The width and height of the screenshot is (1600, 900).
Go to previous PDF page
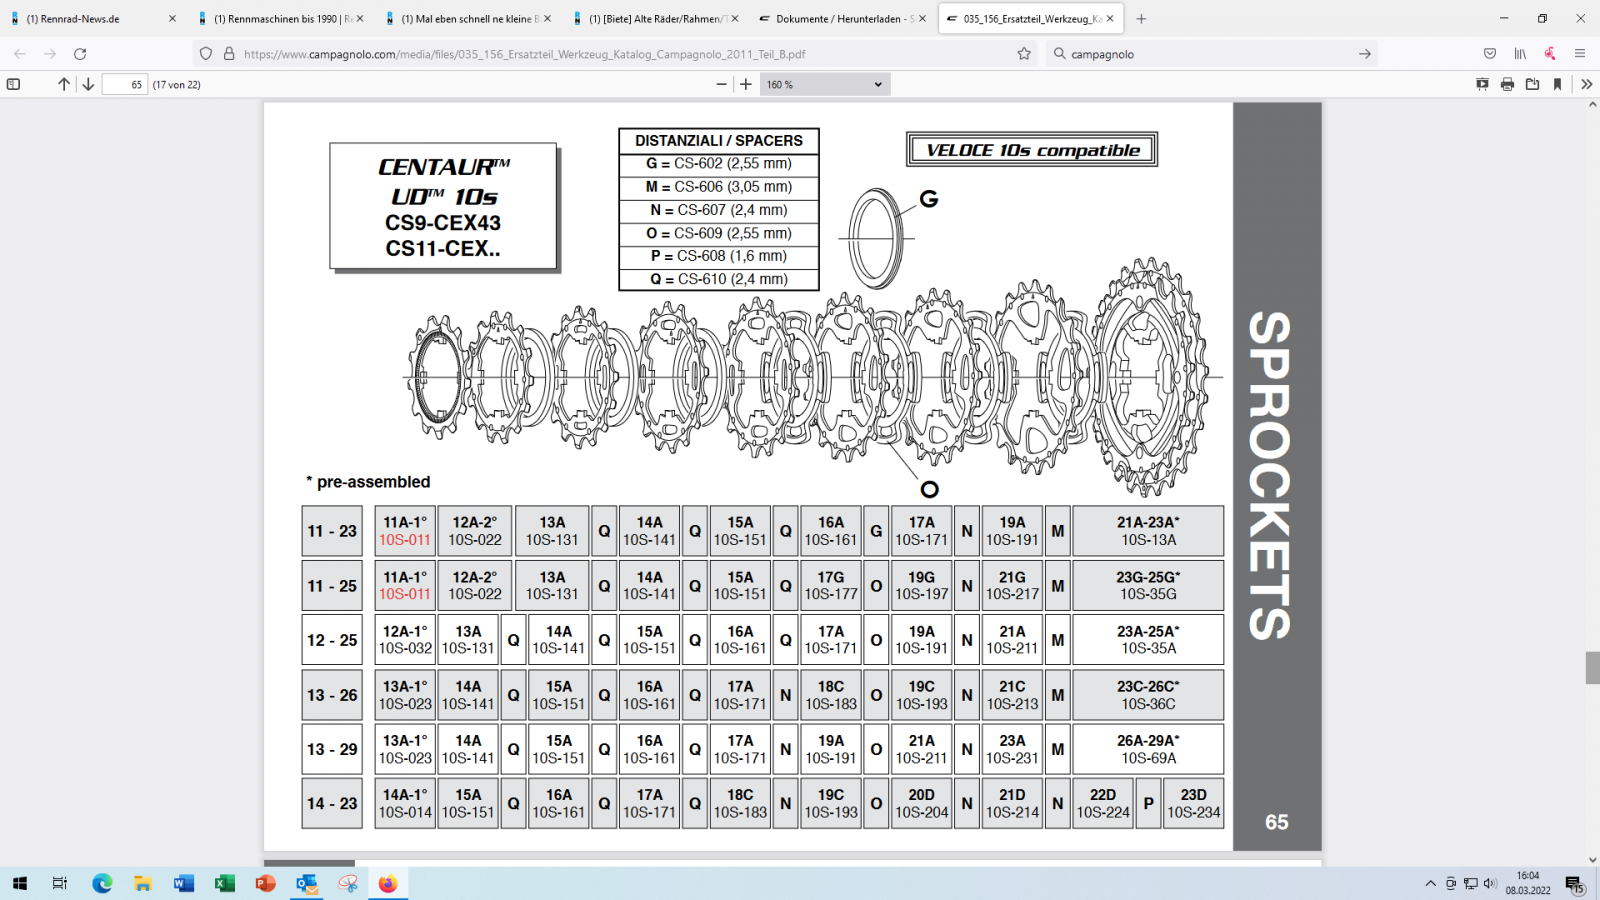pyautogui.click(x=64, y=84)
